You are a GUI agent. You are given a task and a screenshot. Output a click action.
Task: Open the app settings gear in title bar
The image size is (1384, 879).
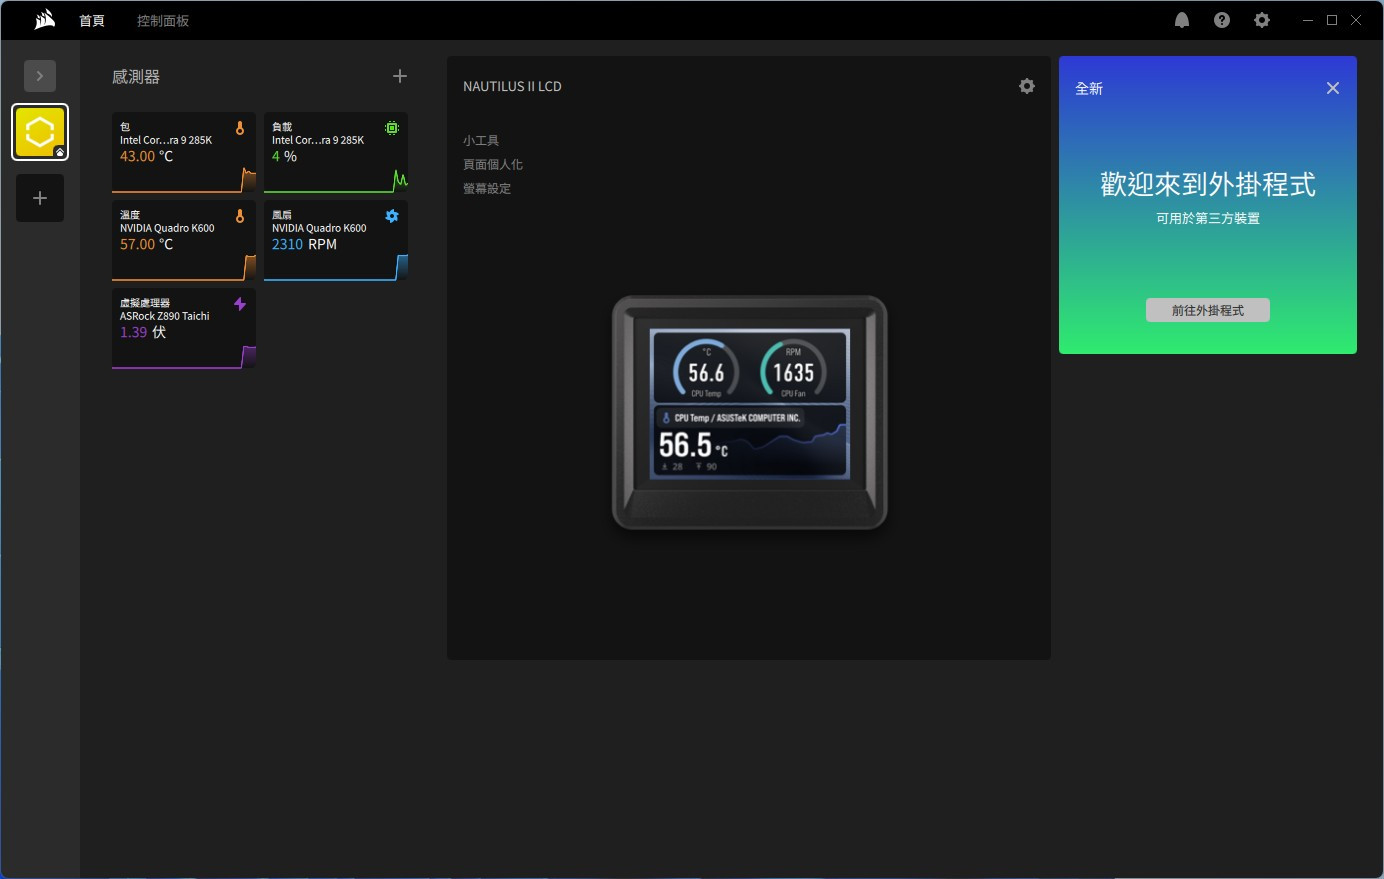pos(1262,20)
